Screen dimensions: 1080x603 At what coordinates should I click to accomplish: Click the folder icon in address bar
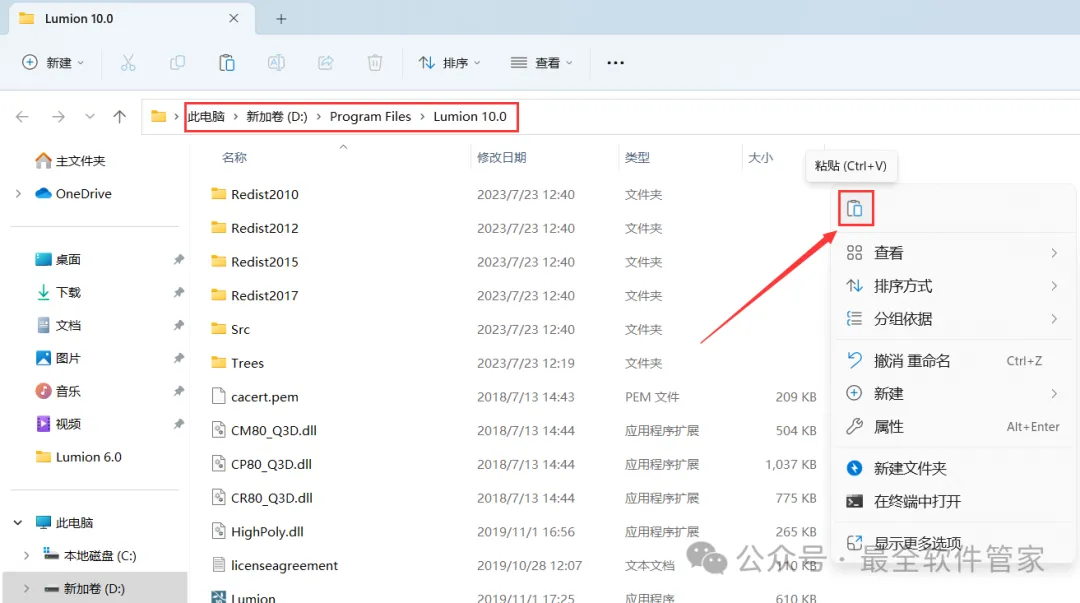point(158,116)
